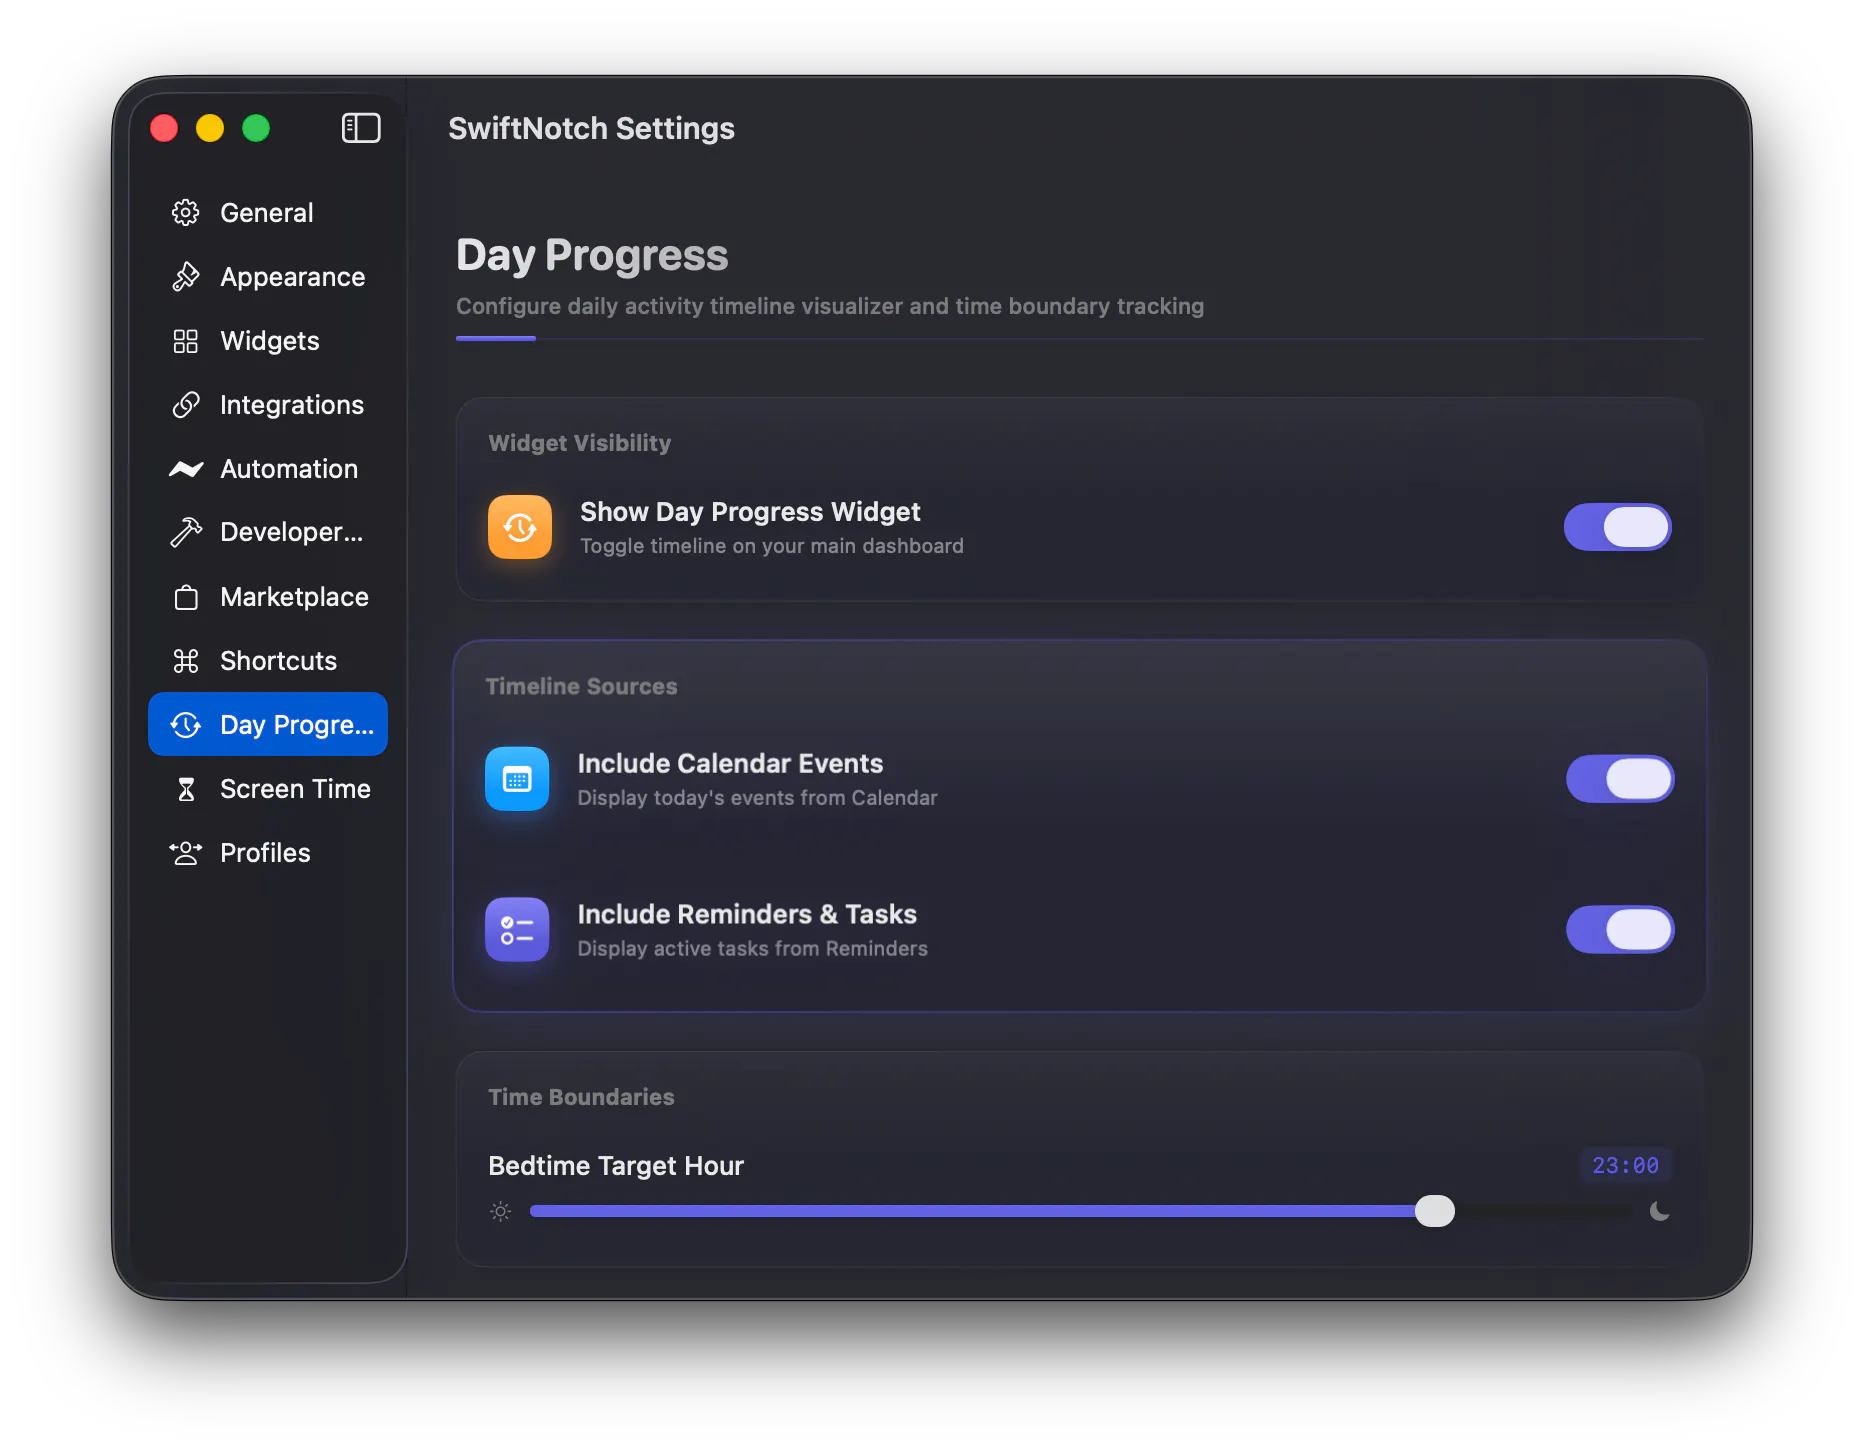This screenshot has height=1448, width=1864.
Task: Click the Day Progress clock icon in sidebar
Action: click(186, 724)
